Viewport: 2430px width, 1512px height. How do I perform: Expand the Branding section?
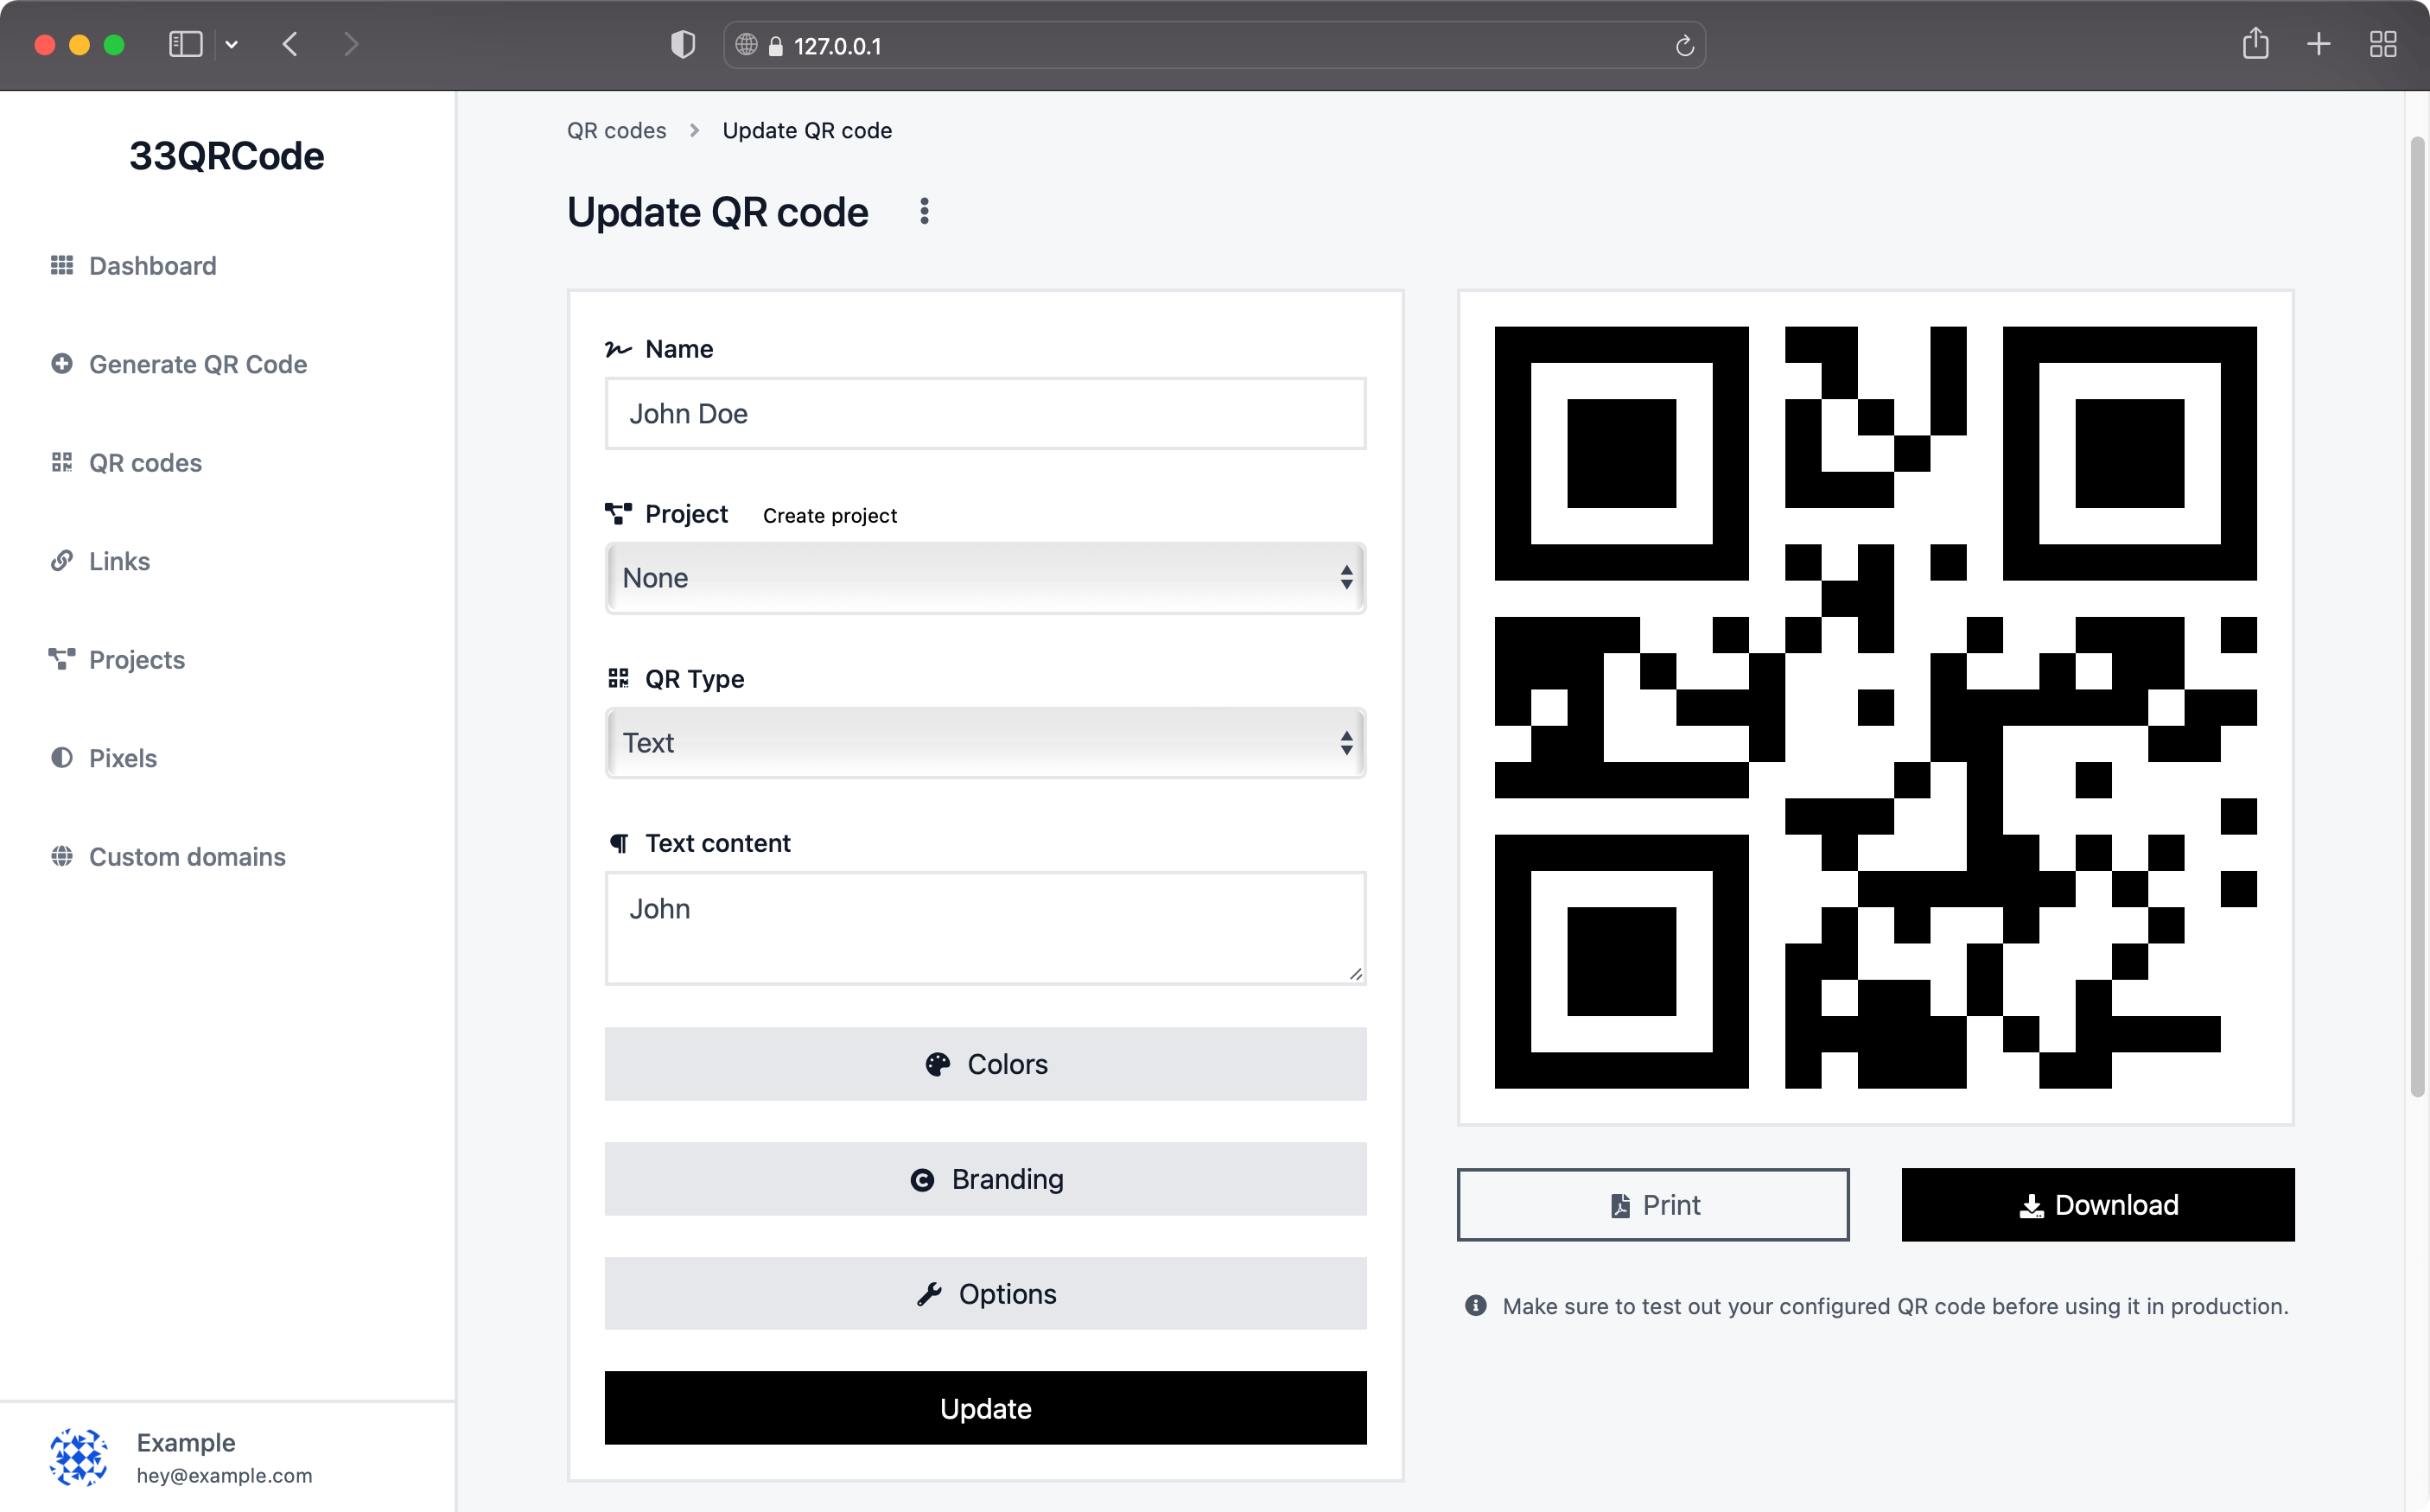tap(985, 1178)
